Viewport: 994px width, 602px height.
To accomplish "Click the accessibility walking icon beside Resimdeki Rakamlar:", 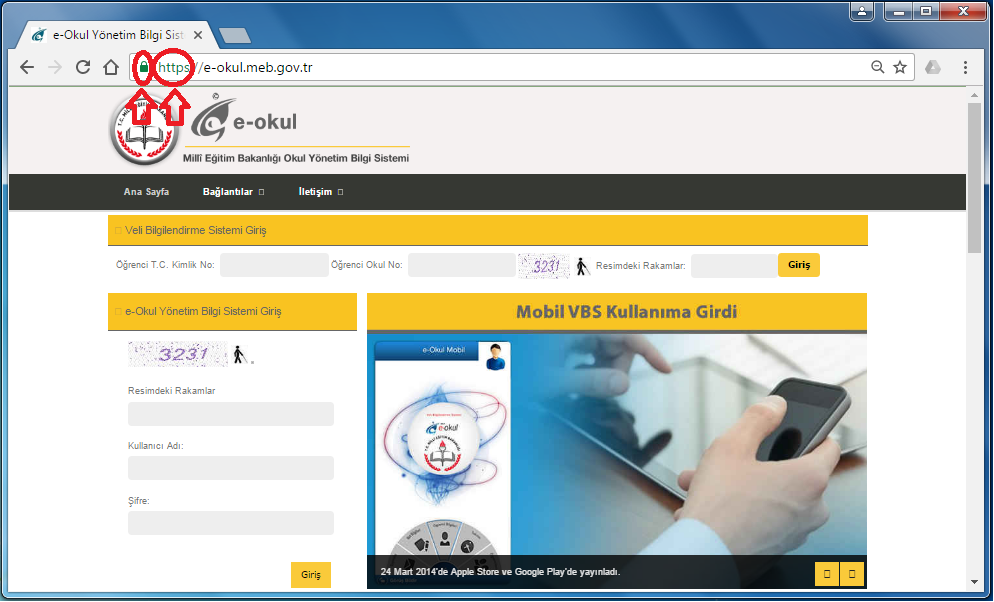I will [x=583, y=267].
